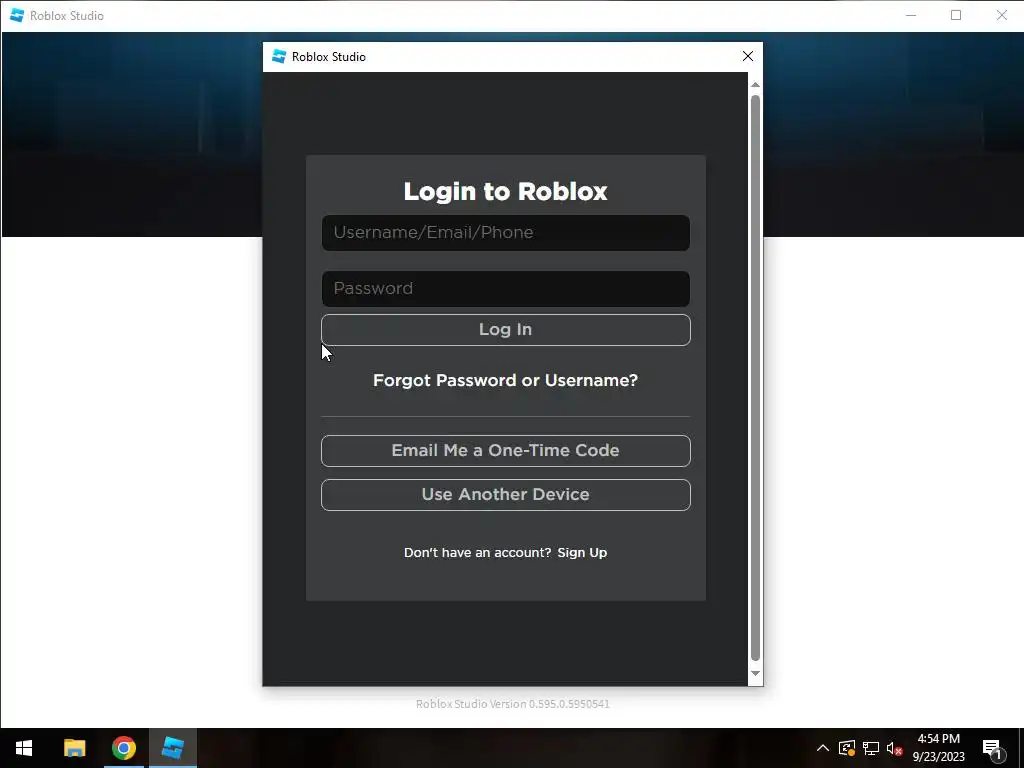Show hidden system tray icons
This screenshot has height=768, width=1024.
pyautogui.click(x=823, y=748)
